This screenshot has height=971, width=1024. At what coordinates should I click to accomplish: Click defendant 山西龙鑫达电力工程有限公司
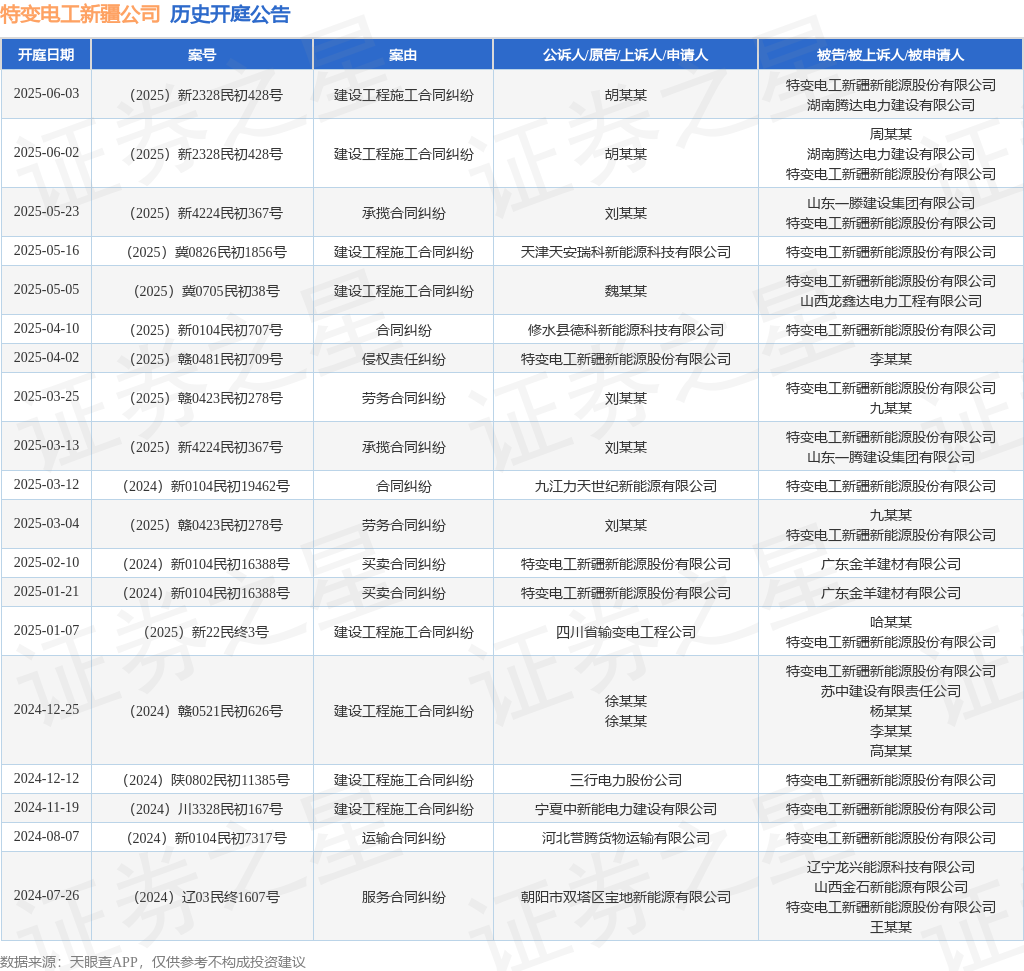coord(891,301)
